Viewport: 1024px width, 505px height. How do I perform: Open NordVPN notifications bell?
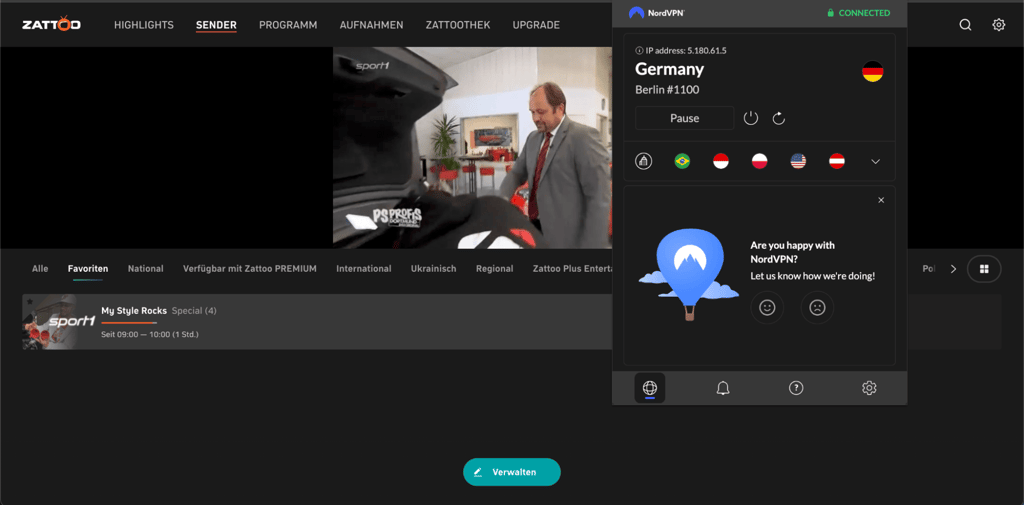(723, 388)
